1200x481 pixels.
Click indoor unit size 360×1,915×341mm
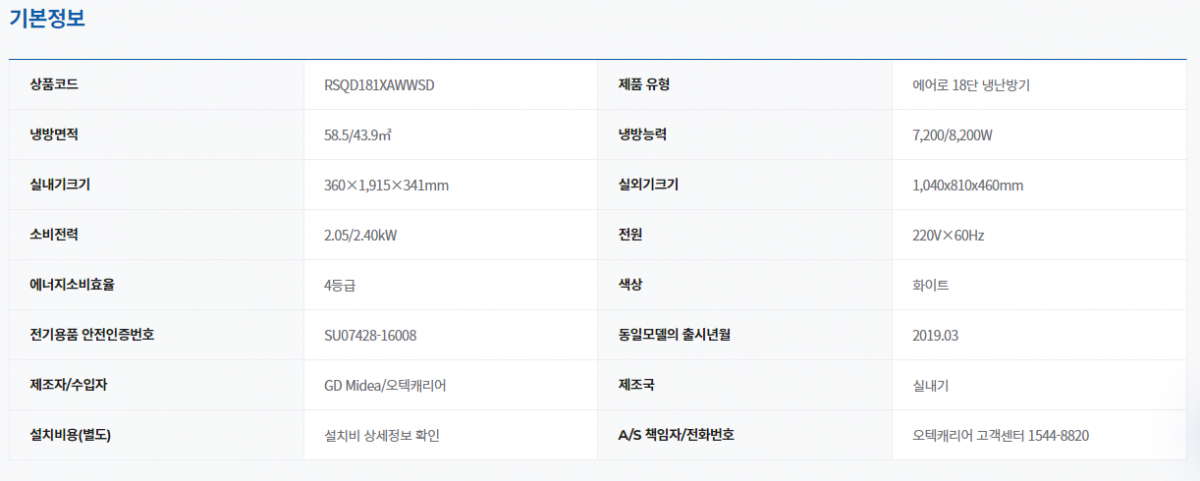(386, 185)
